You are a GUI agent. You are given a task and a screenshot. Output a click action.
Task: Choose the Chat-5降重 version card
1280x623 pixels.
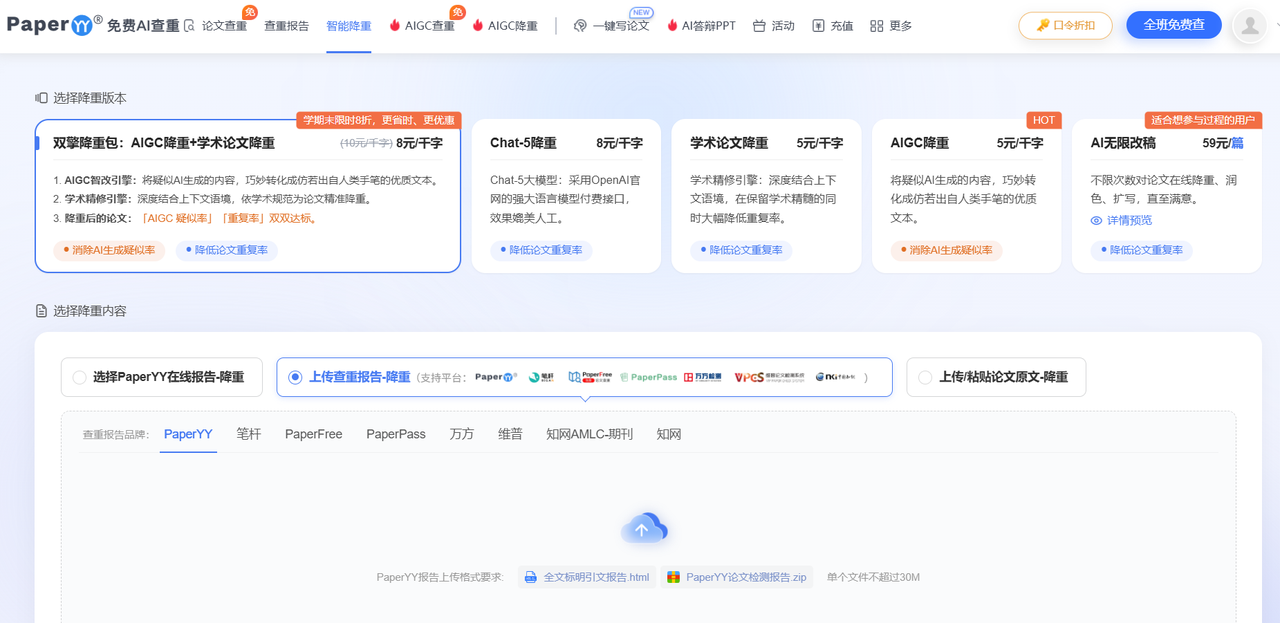566,196
